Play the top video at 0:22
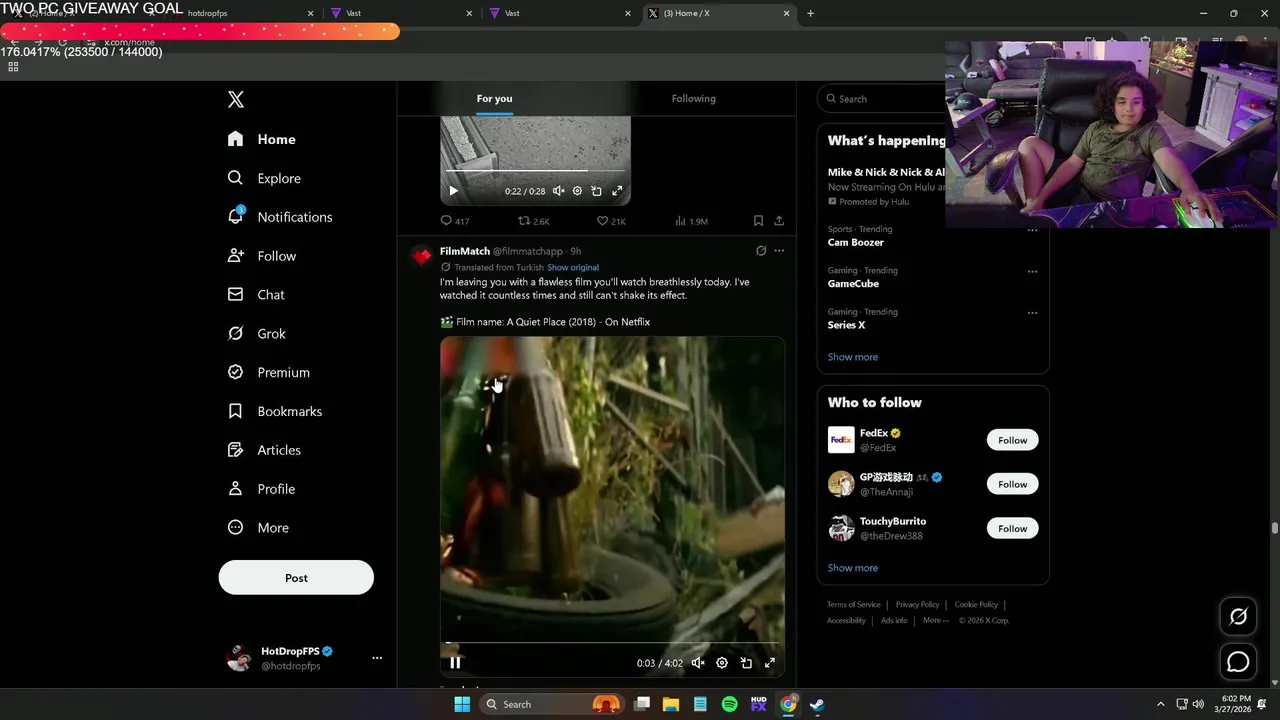This screenshot has width=1280, height=720. [x=453, y=191]
